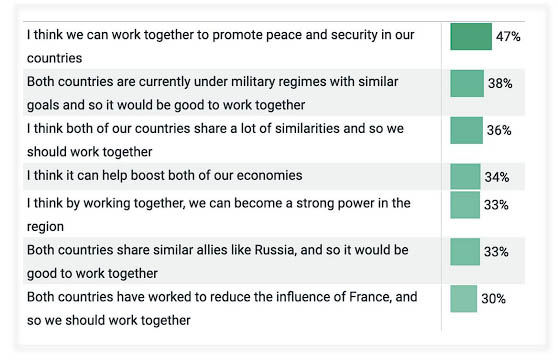Select the green bar beside 'allies like Russia'

coord(465,252)
